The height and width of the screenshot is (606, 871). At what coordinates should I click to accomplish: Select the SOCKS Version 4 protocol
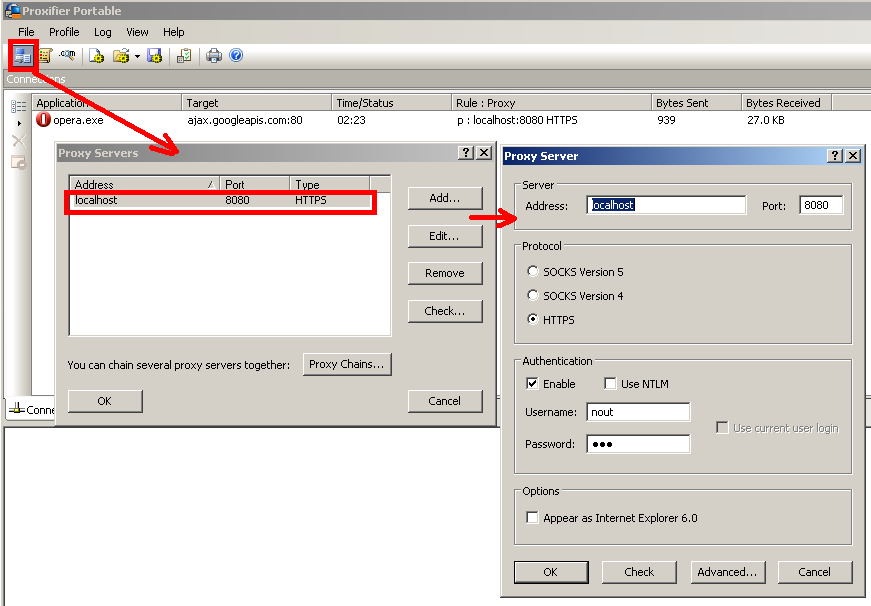[x=533, y=295]
